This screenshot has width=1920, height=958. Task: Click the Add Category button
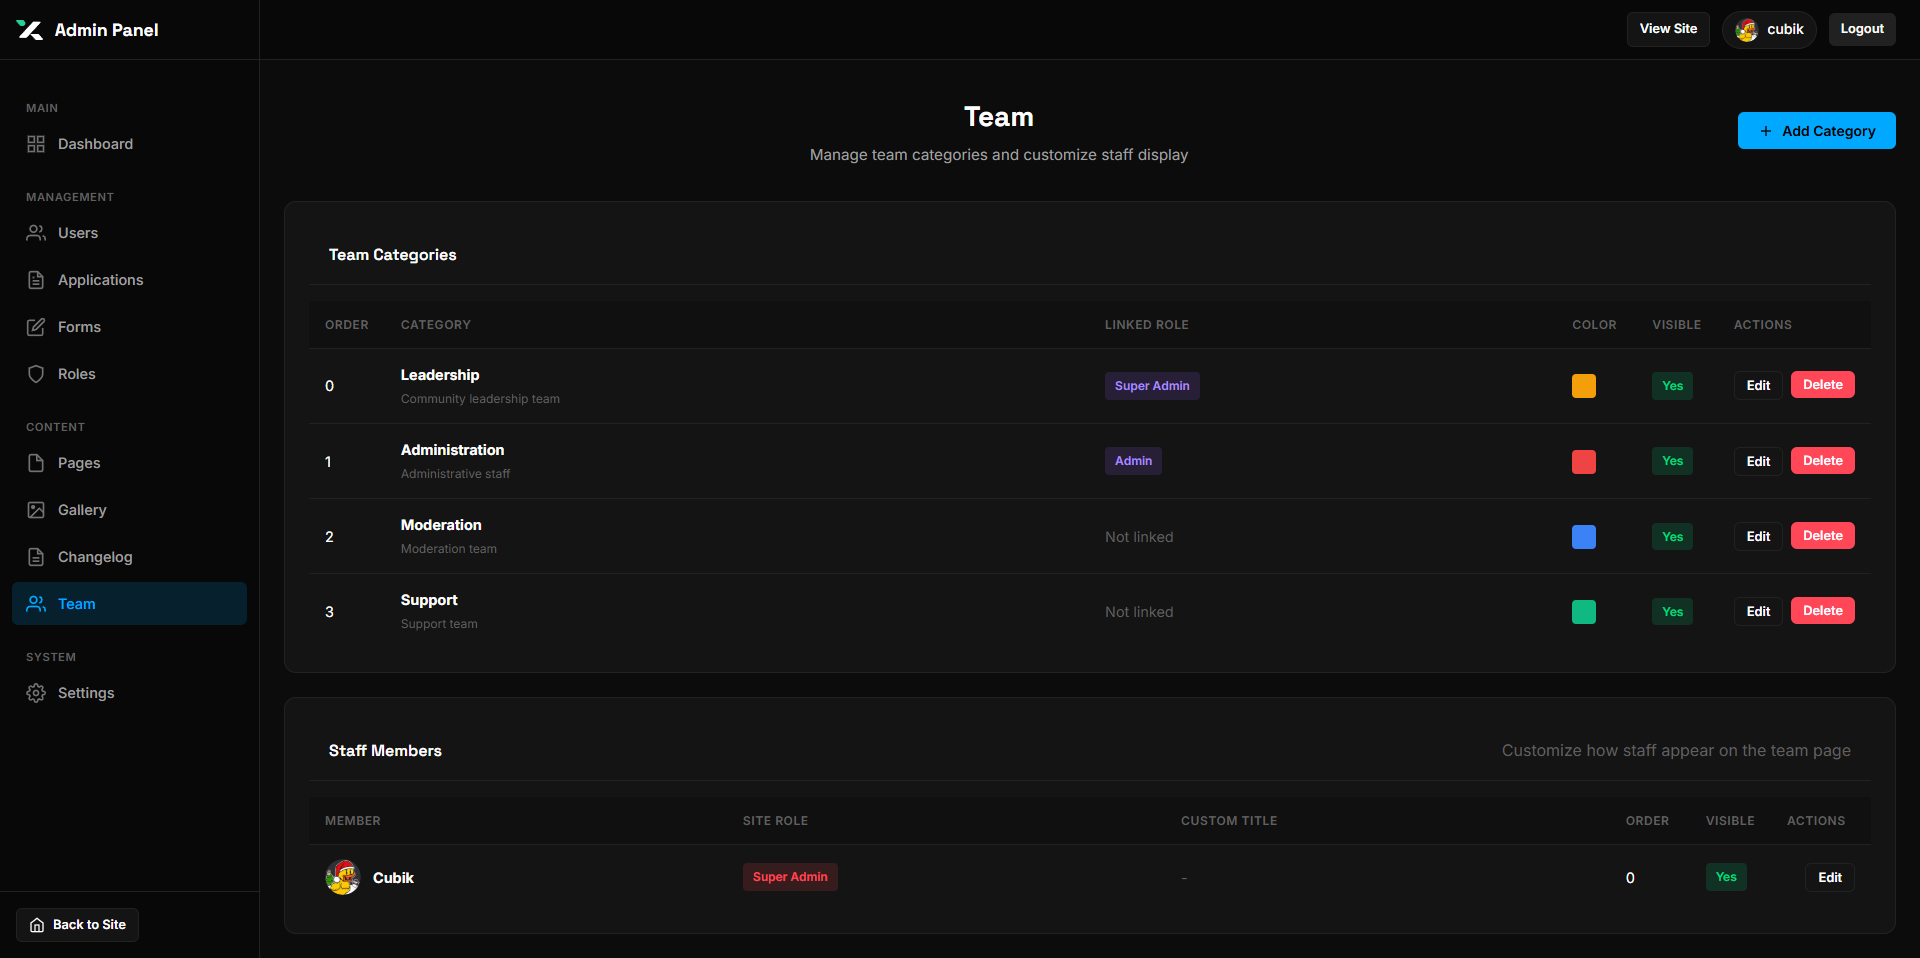pyautogui.click(x=1816, y=131)
